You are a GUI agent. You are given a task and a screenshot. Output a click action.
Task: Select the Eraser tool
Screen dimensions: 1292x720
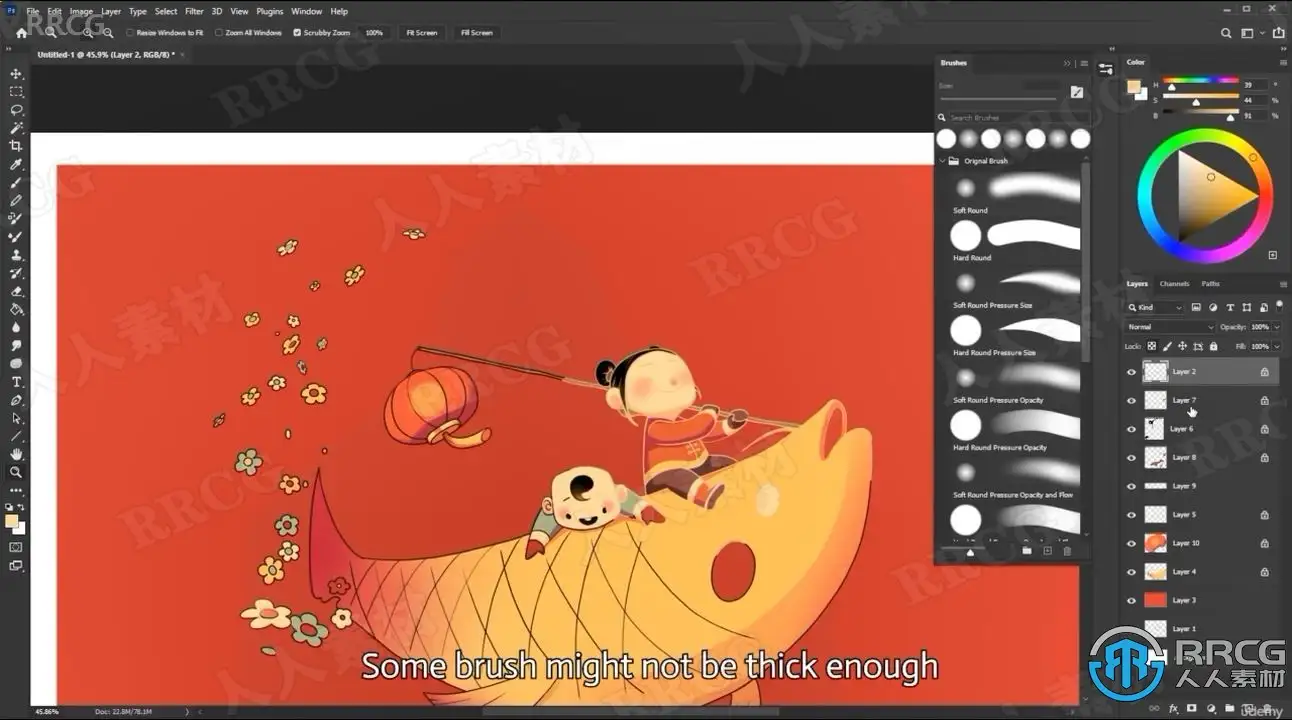(x=16, y=291)
